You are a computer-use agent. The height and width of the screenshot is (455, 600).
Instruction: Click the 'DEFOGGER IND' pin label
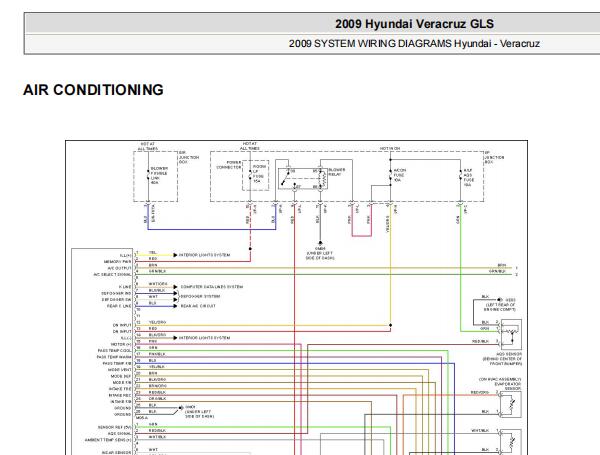pos(116,293)
